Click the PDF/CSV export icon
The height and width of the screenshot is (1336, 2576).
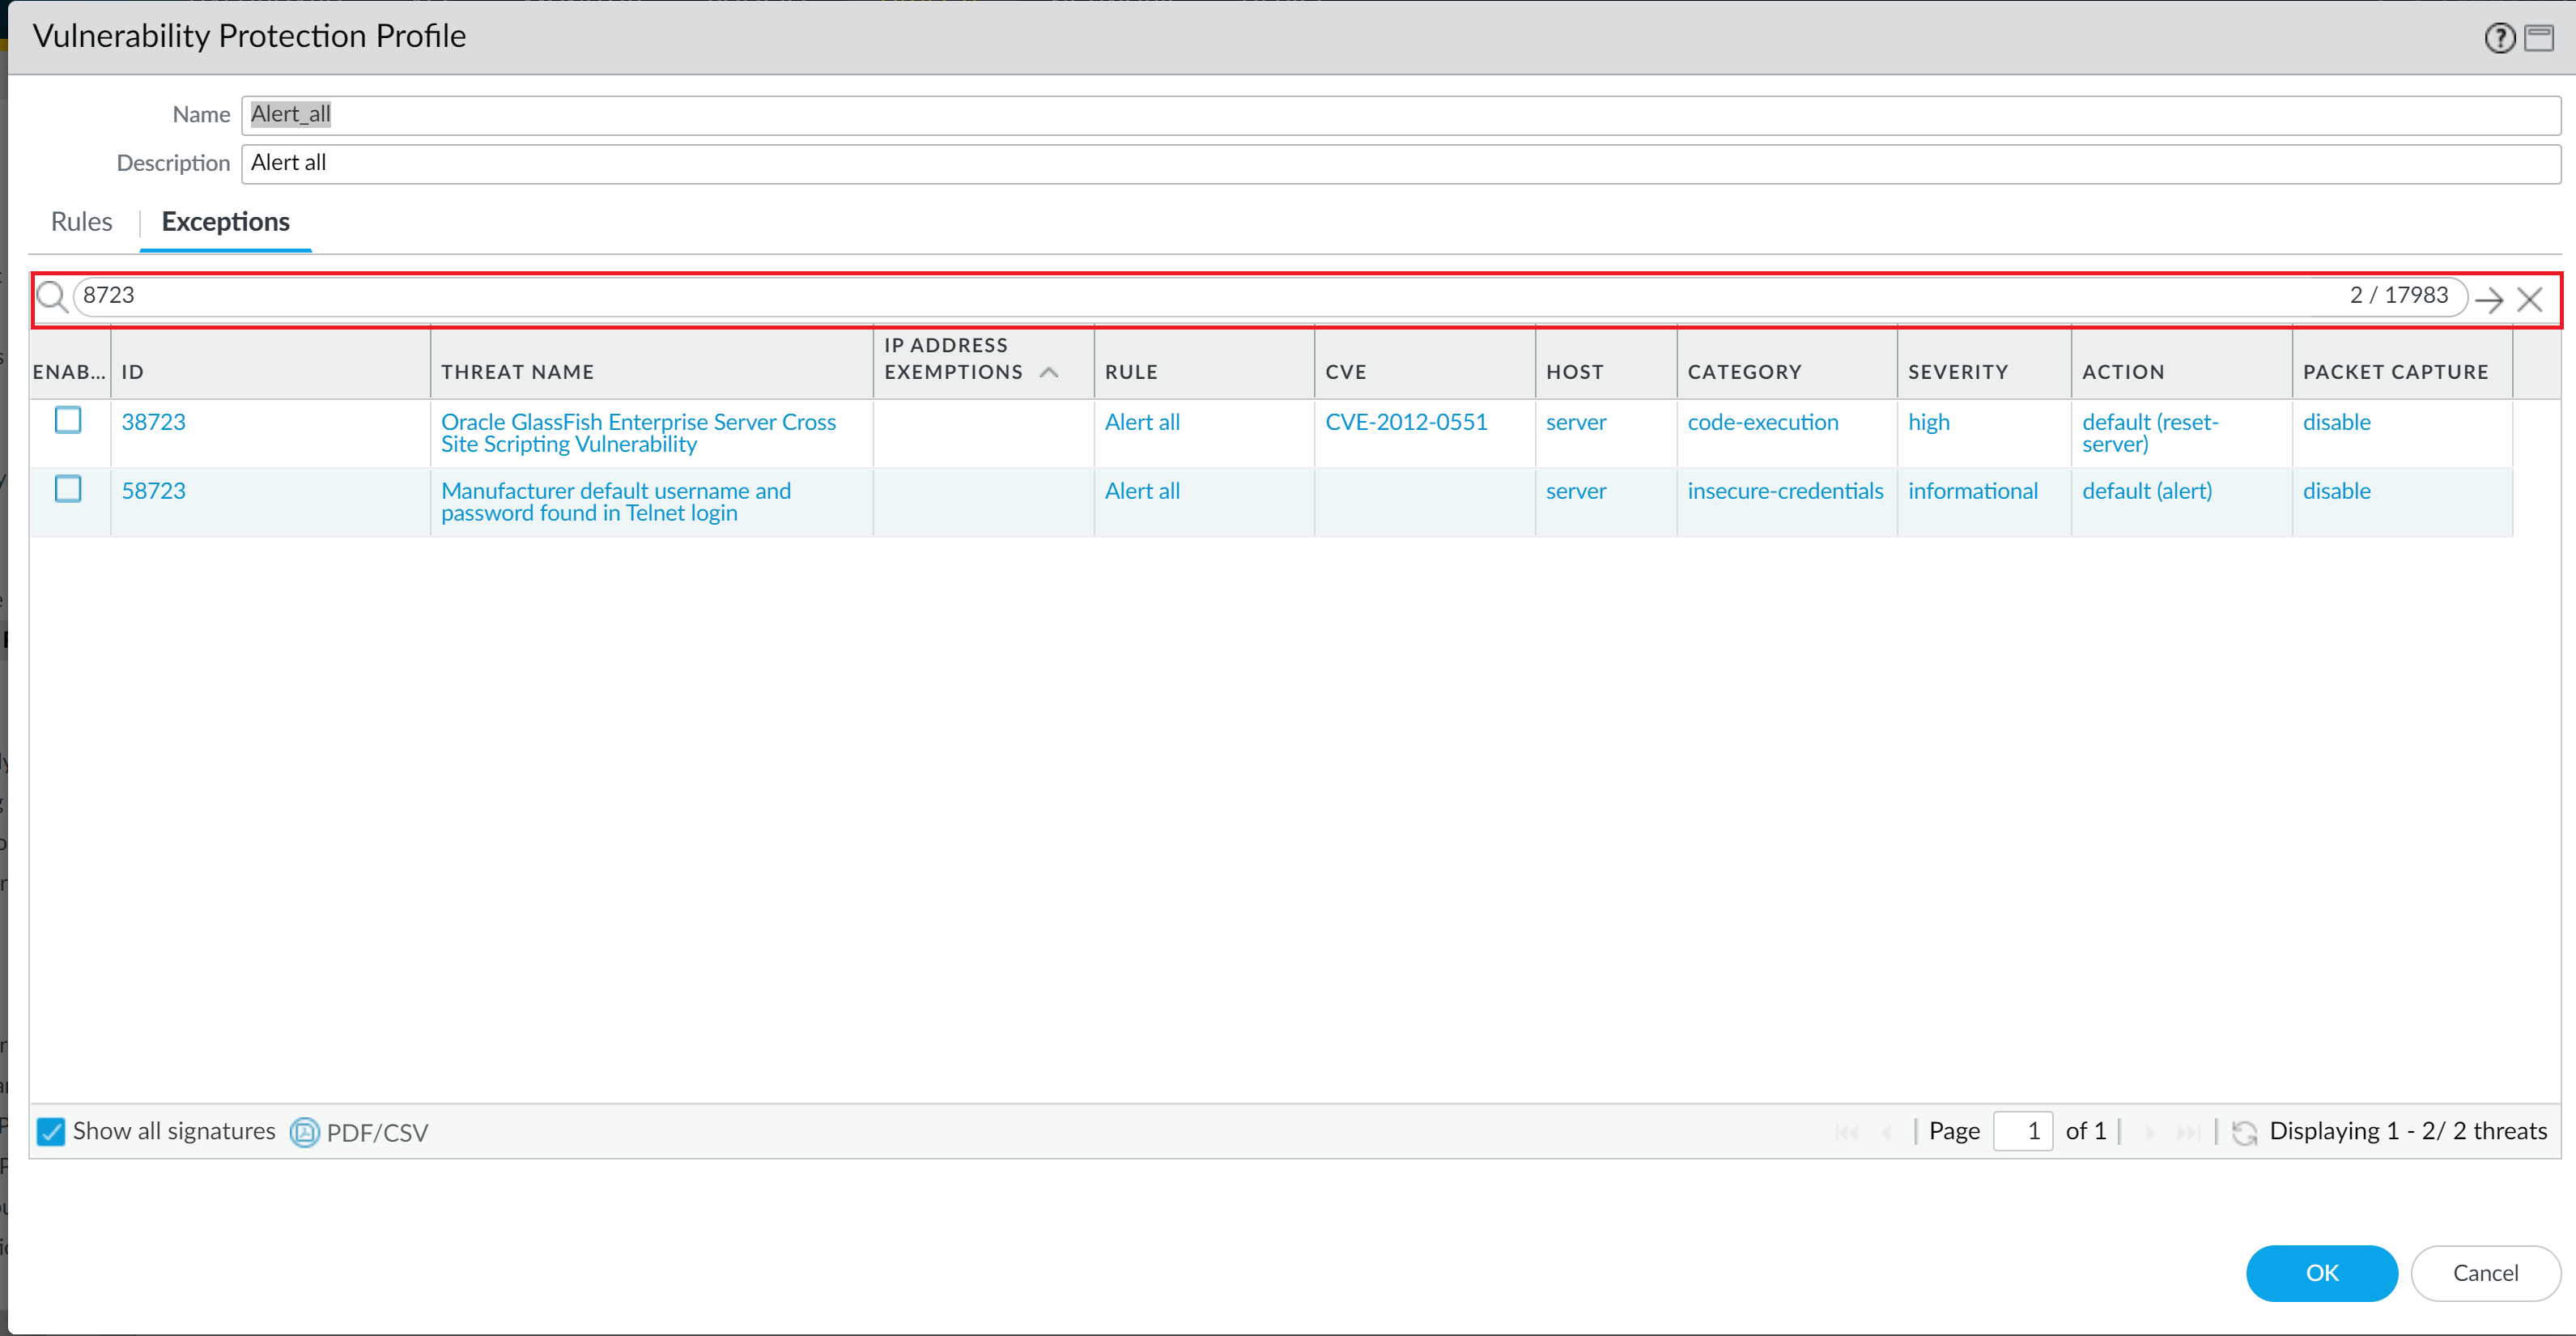click(304, 1132)
